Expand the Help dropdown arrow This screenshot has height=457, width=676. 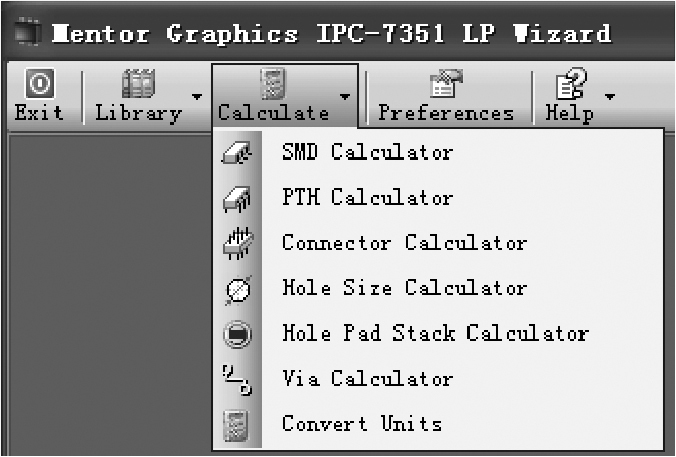tap(609, 96)
